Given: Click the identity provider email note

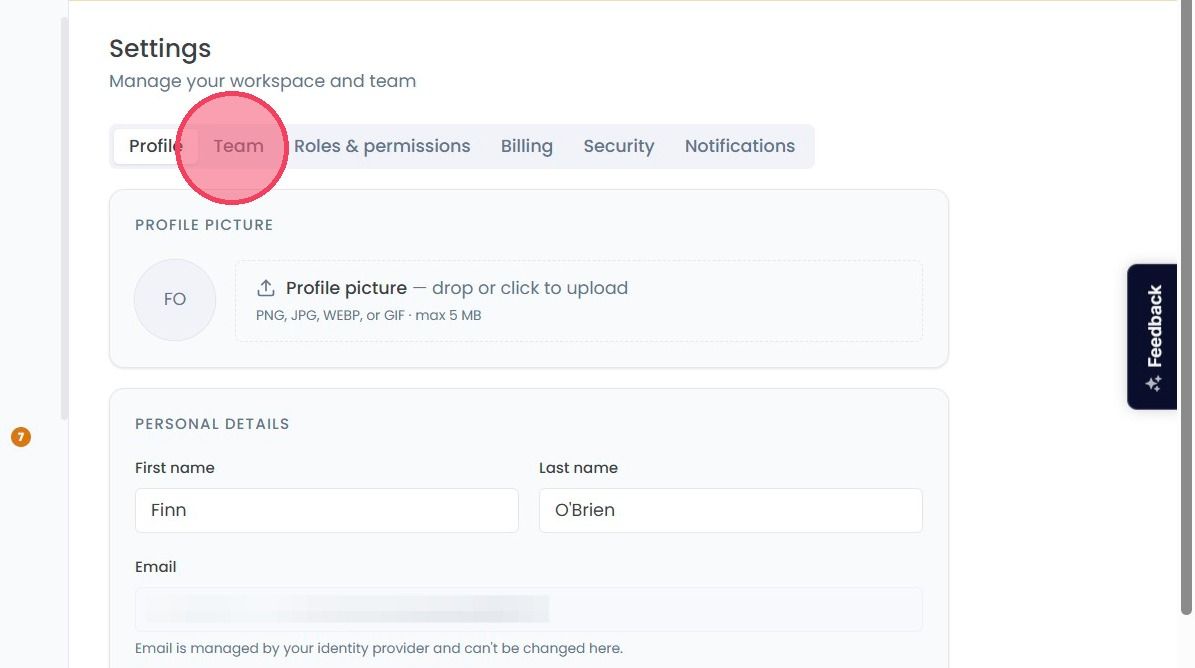Looking at the screenshot, I should (x=379, y=648).
